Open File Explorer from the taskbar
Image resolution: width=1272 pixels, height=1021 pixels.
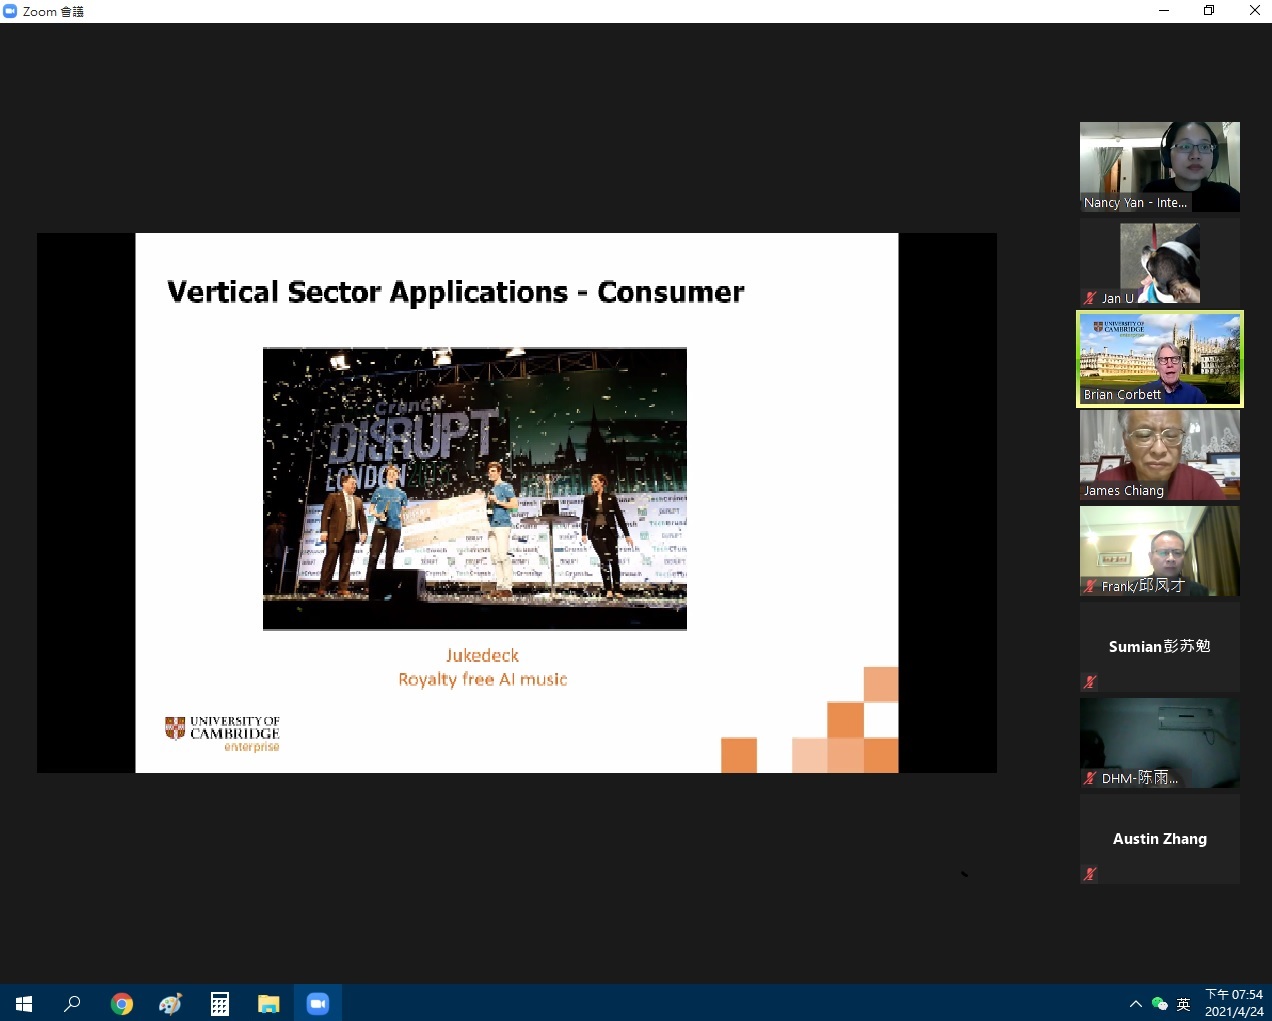pos(268,1003)
